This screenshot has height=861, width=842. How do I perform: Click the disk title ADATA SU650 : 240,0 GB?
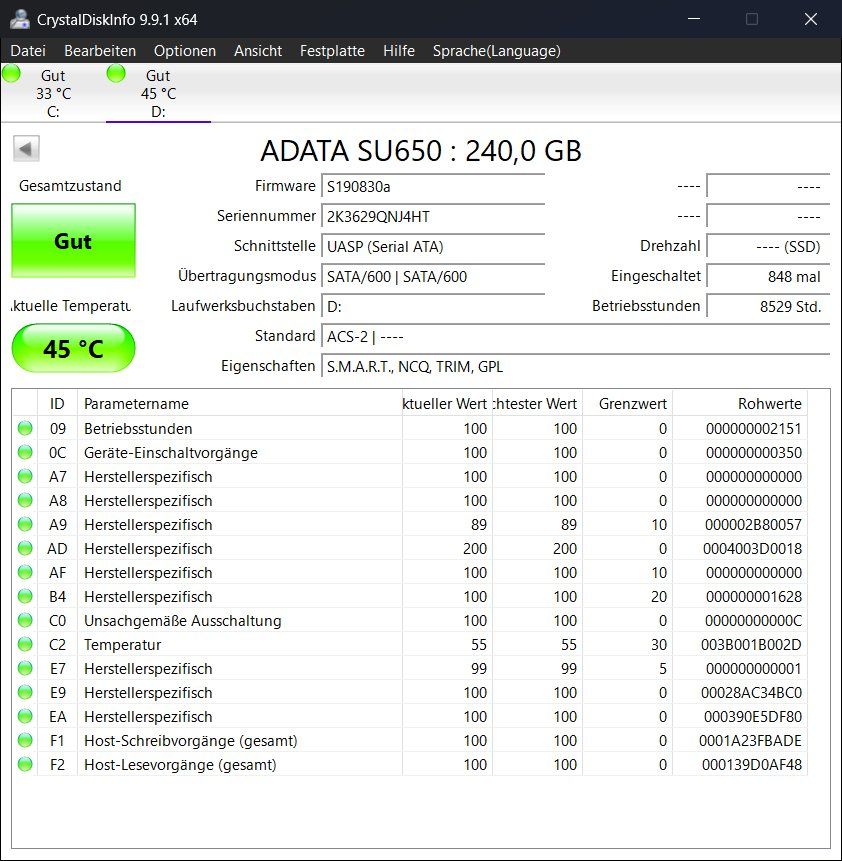tap(421, 150)
